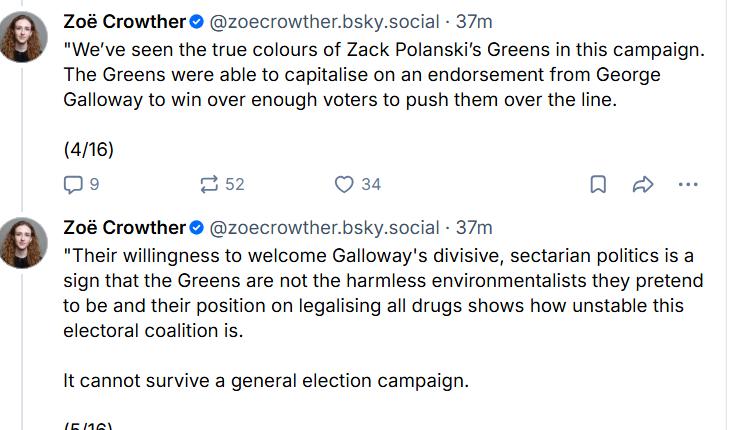Click the share arrow icon on the first post
The height and width of the screenshot is (430, 750).
[643, 184]
